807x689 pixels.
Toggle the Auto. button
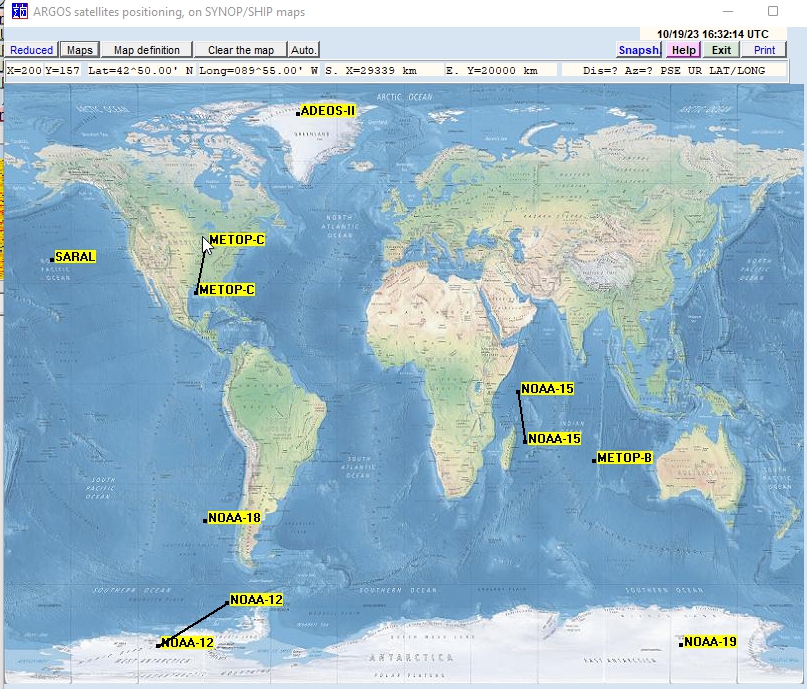point(303,50)
